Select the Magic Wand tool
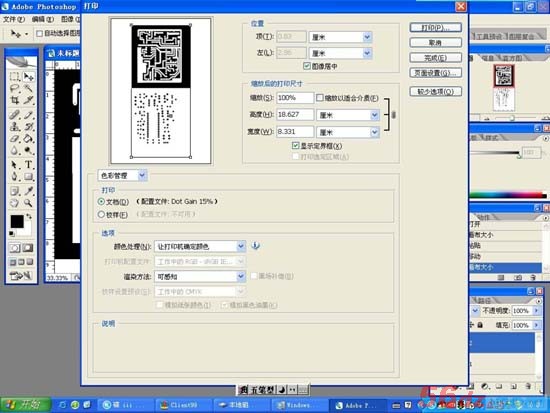550x413 pixels. pos(28,88)
